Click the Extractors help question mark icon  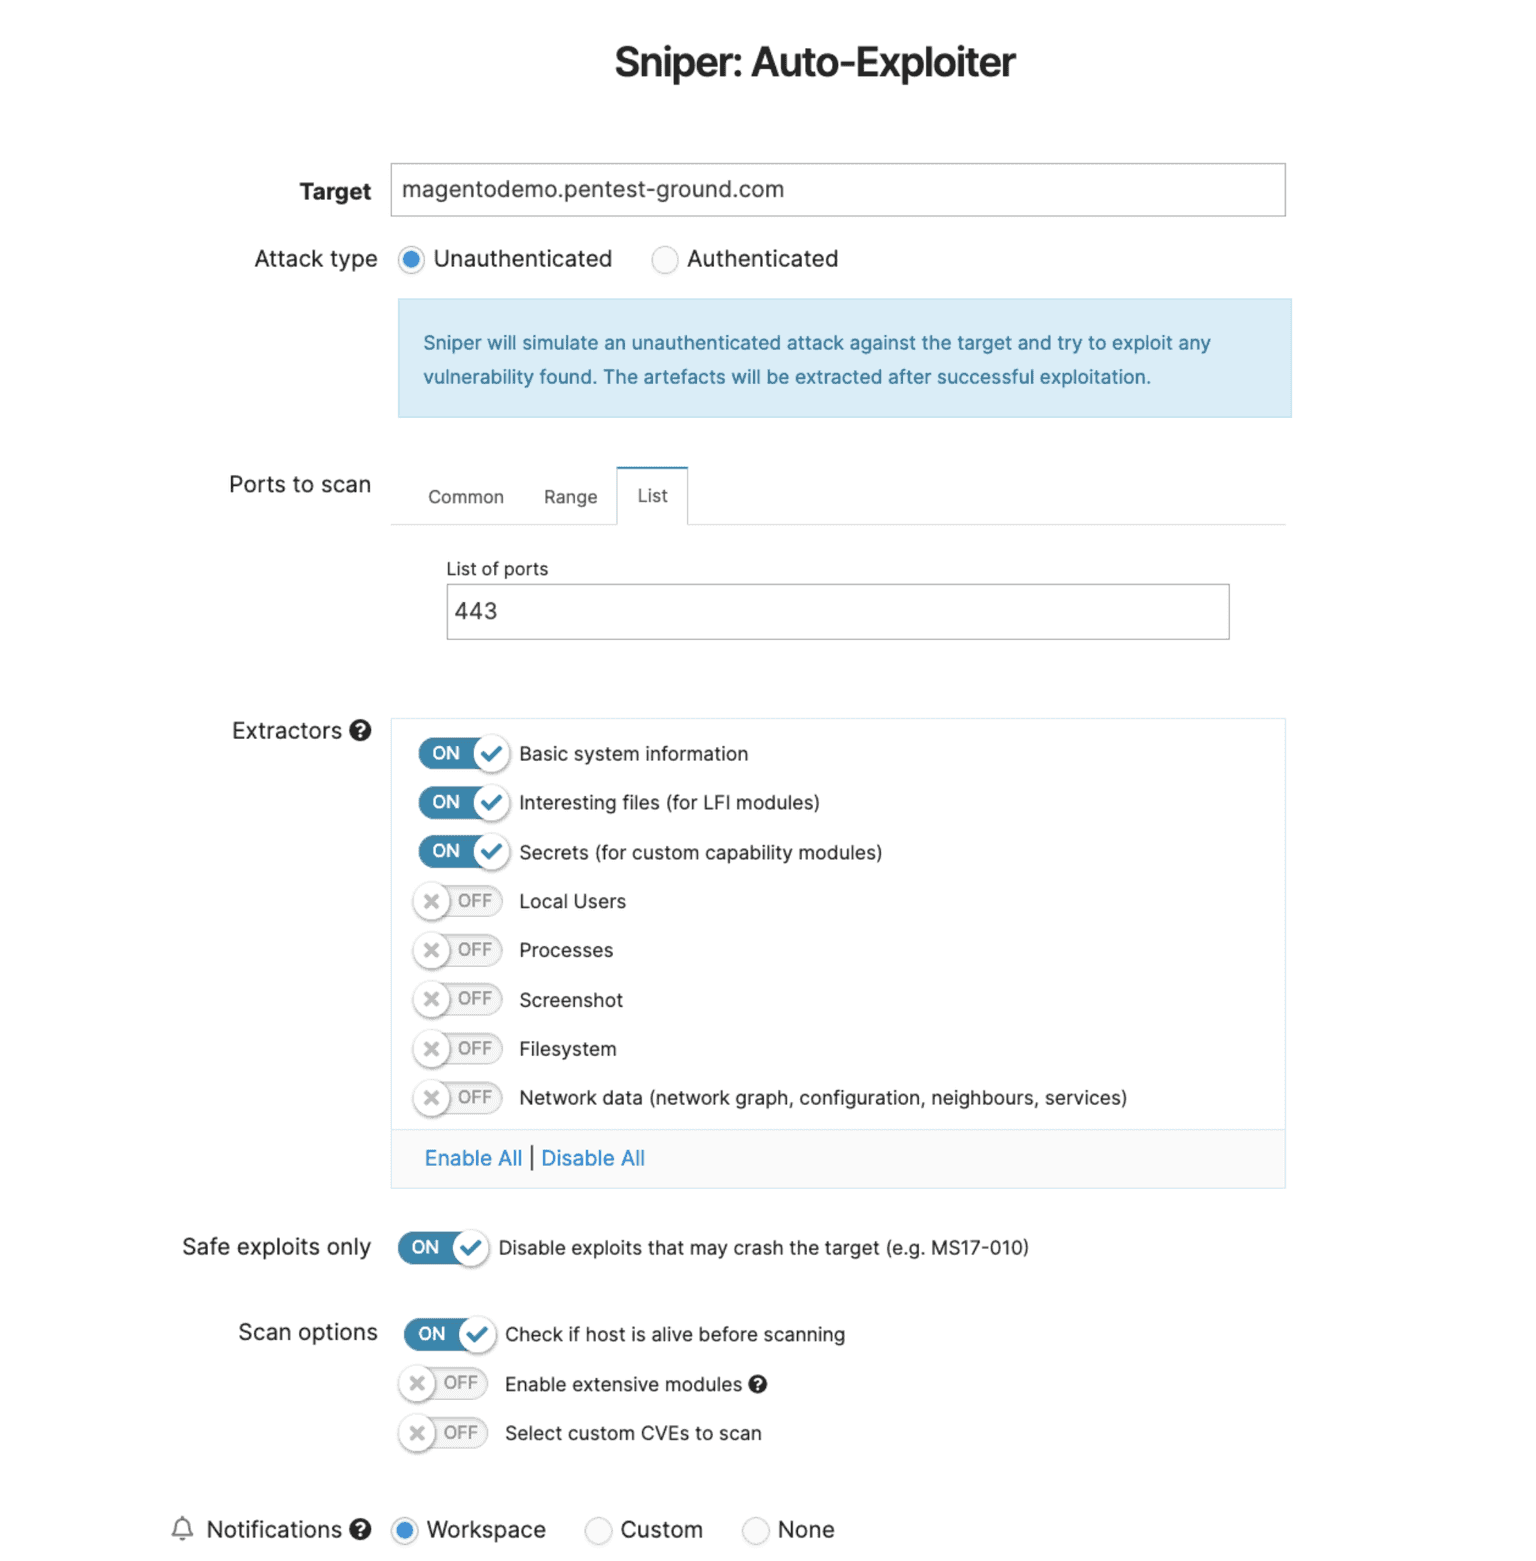(361, 731)
